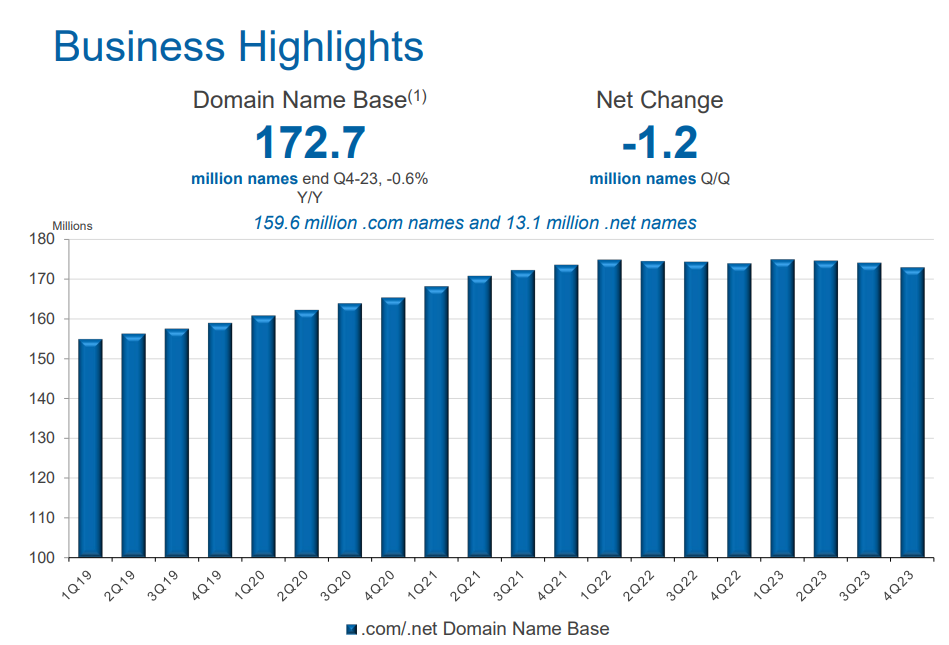Select the 3Q21 bar
This screenshot has width=949, height=645.
coord(523,414)
